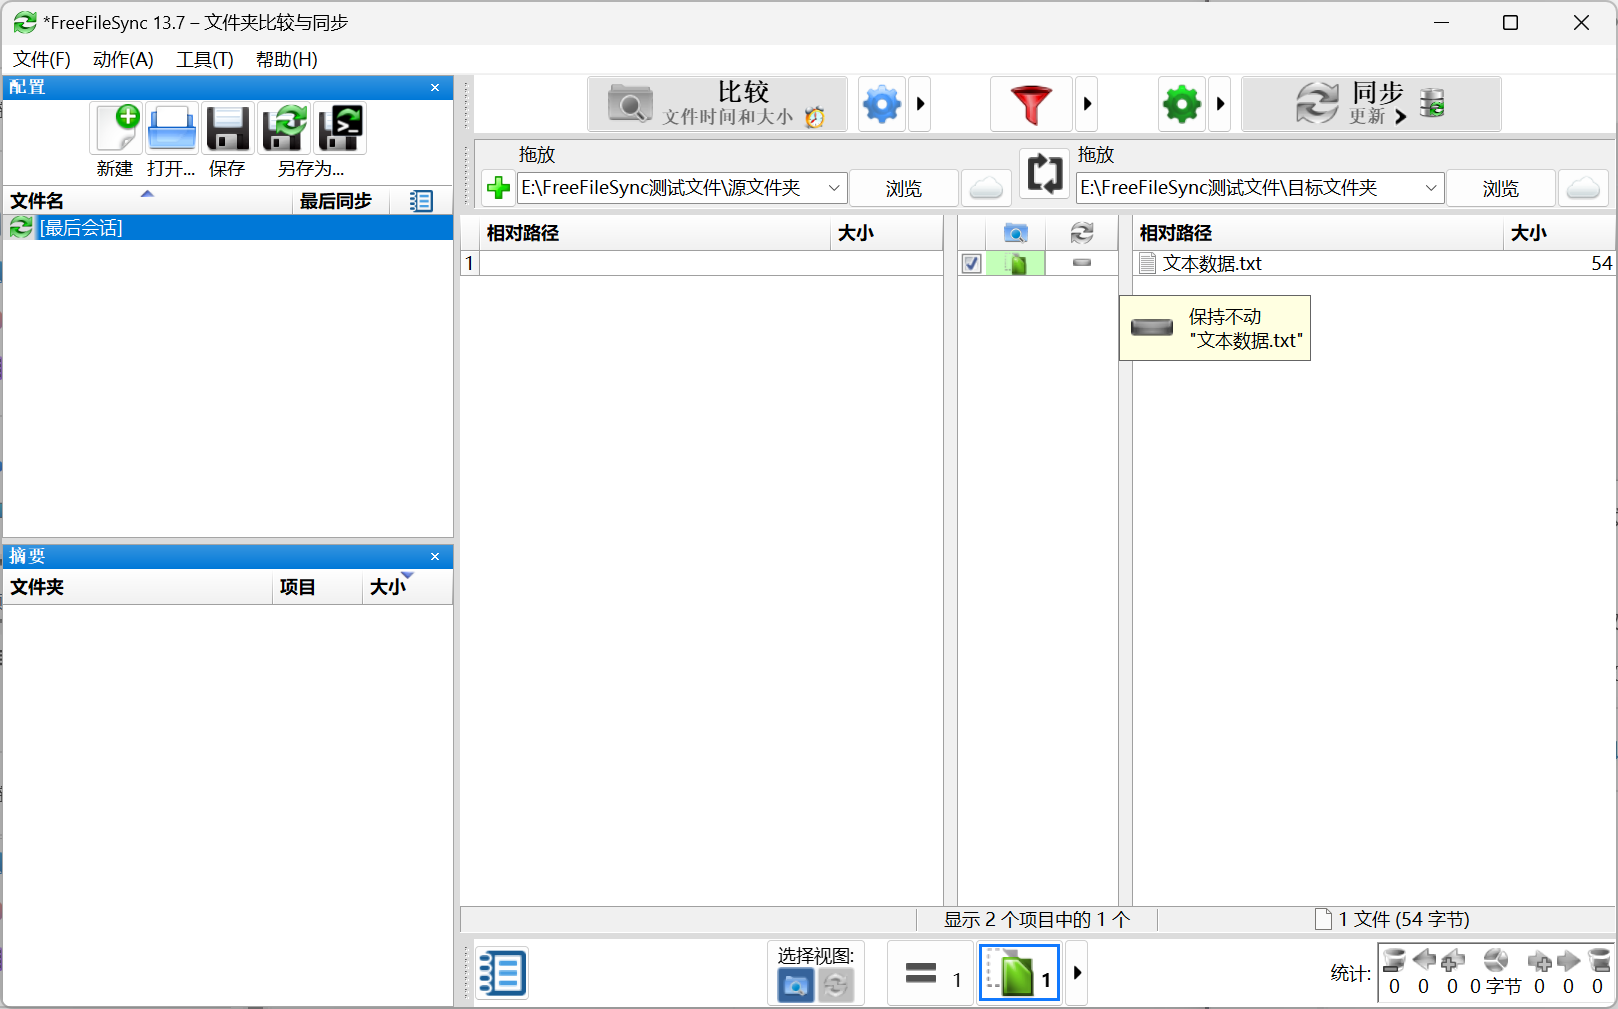The image size is (1618, 1009).
Task: Open the 工具(T) menu
Action: tap(204, 60)
